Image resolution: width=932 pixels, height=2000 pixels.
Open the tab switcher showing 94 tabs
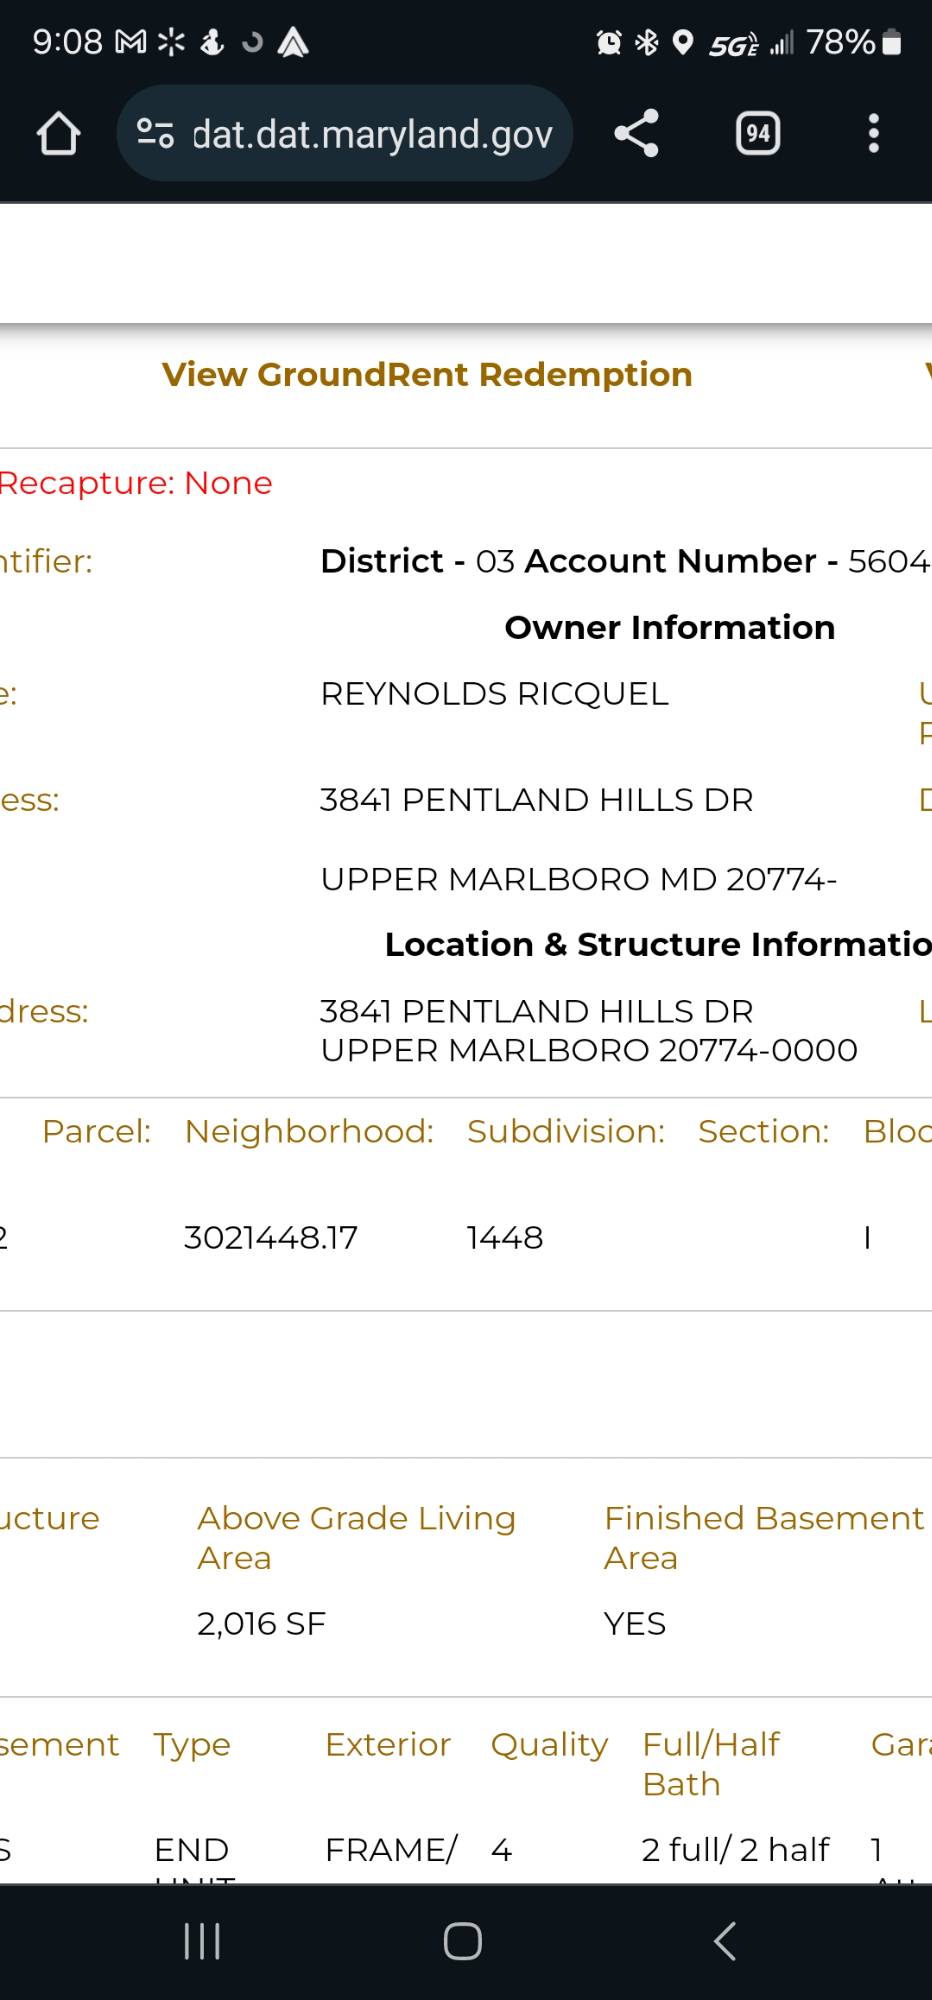(758, 134)
